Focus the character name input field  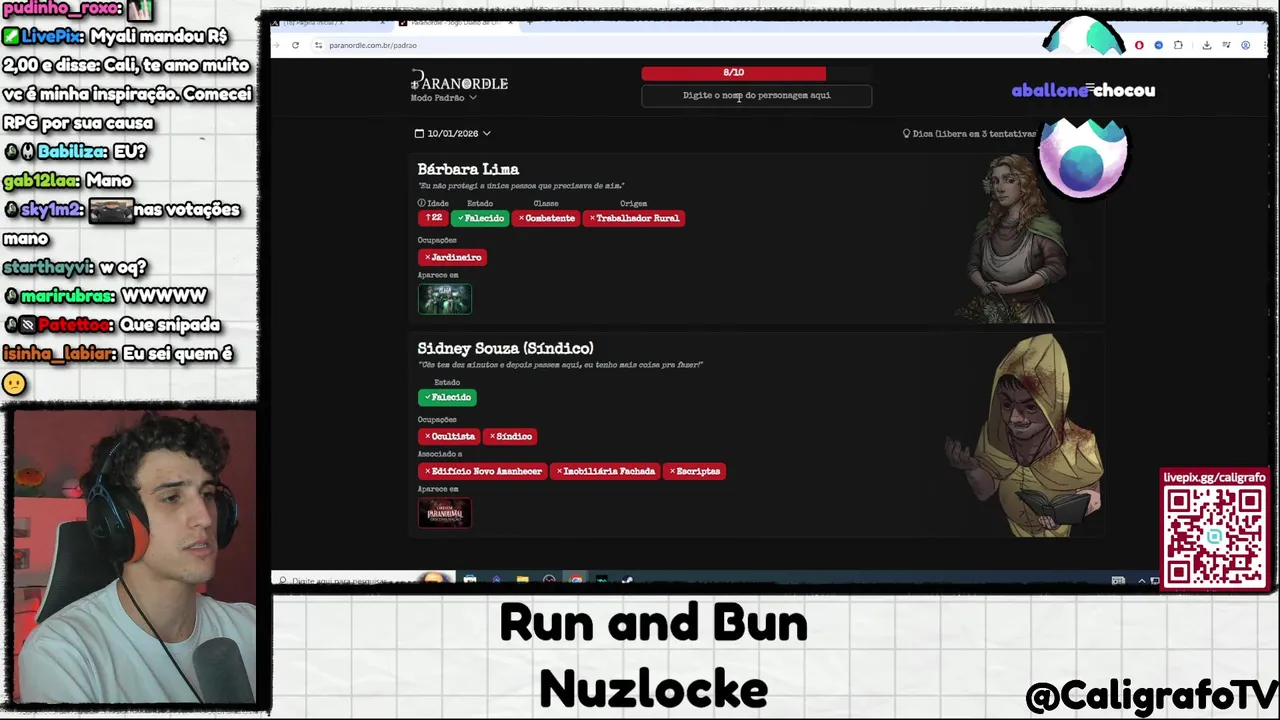pyautogui.click(x=757, y=96)
